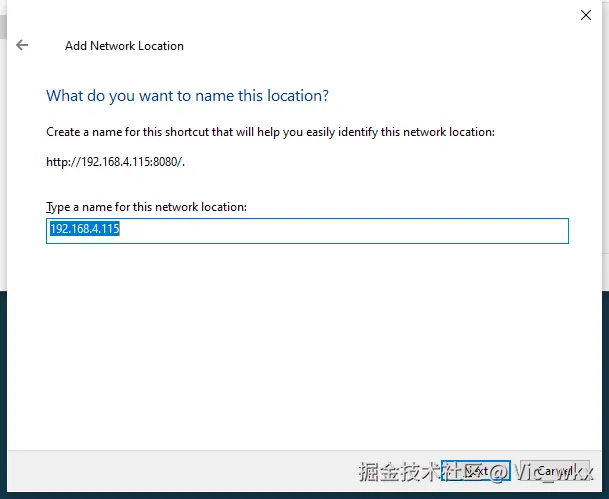Click the 'Create a name for this shortcut' description

pos(270,132)
